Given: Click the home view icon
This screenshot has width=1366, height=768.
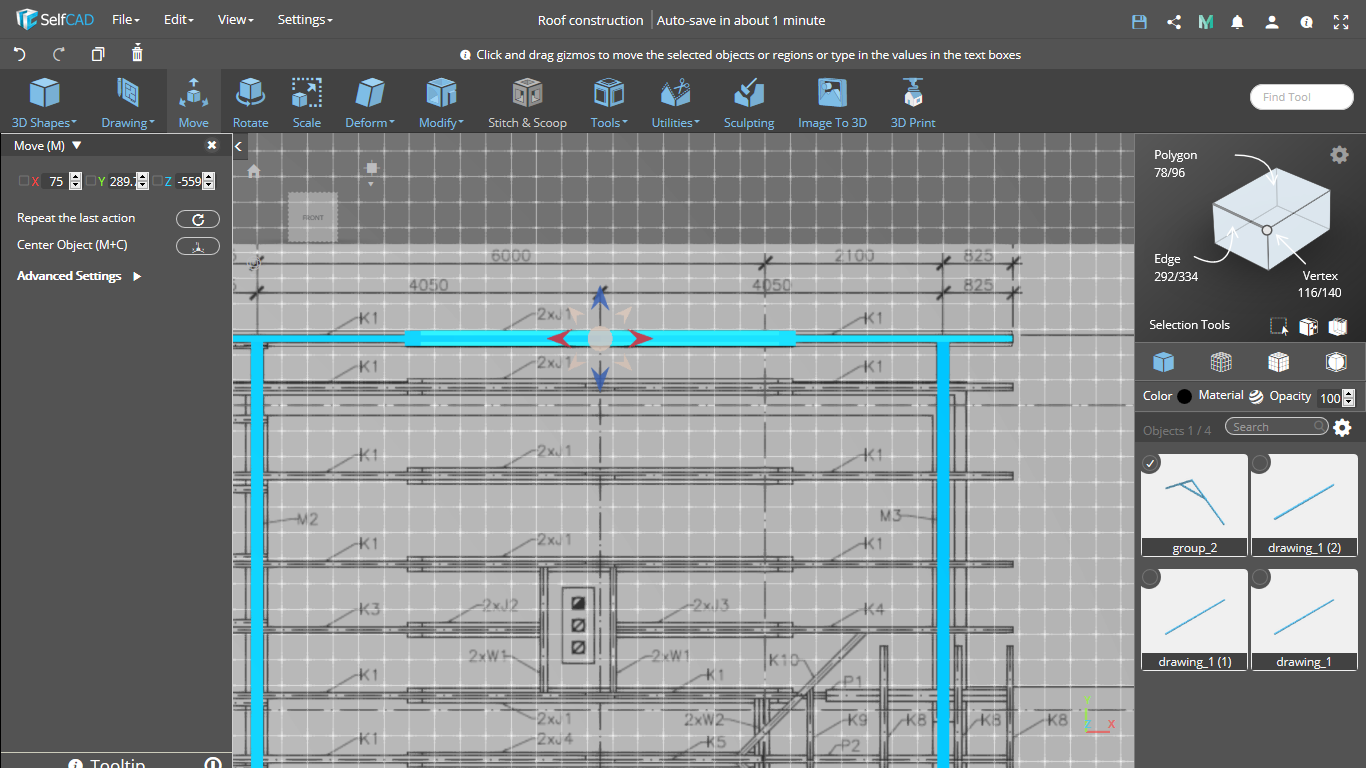Looking at the screenshot, I should tap(254, 171).
